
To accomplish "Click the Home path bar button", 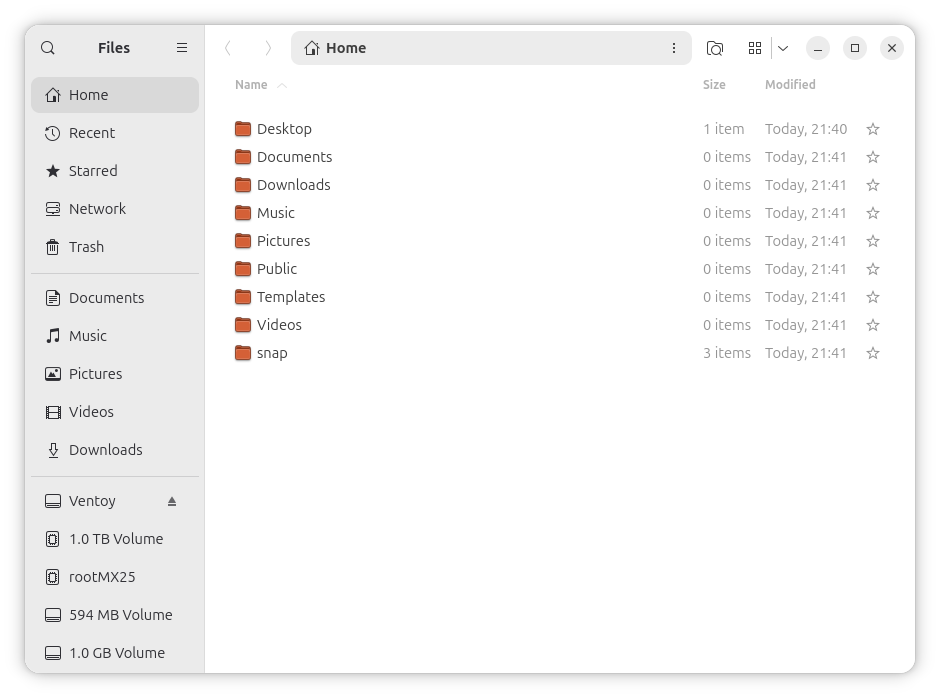I will tap(346, 48).
